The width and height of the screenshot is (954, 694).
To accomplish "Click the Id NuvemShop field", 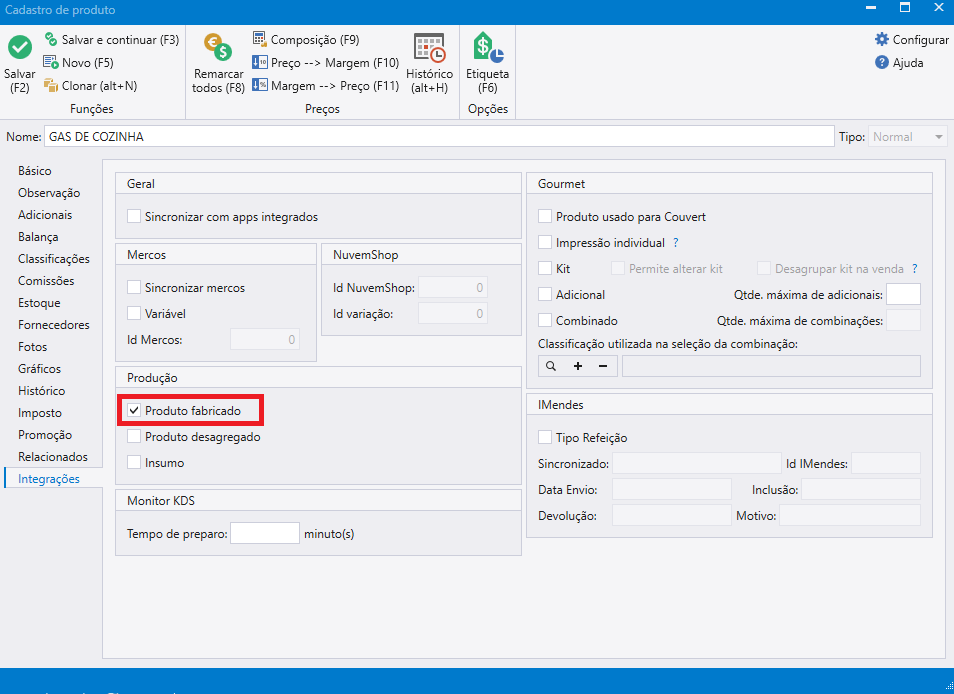I will 453,288.
